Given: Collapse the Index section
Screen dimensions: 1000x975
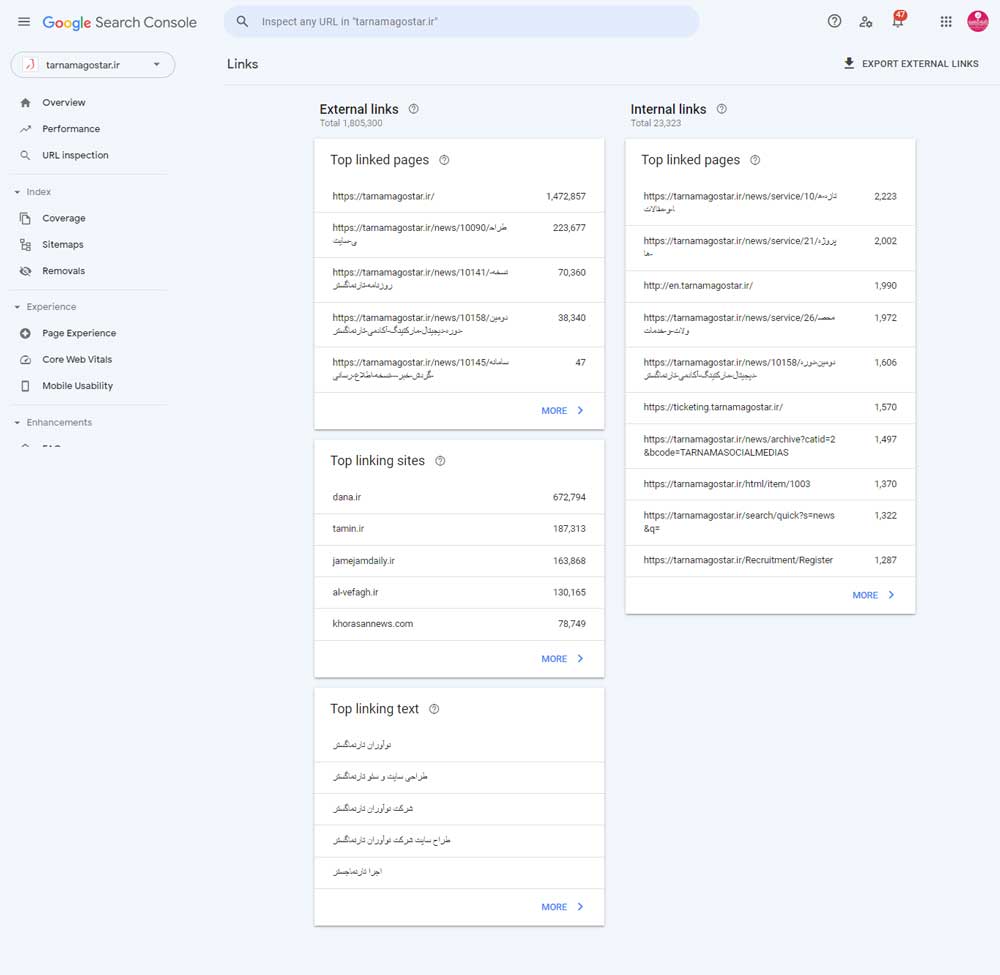Looking at the screenshot, I should [17, 192].
